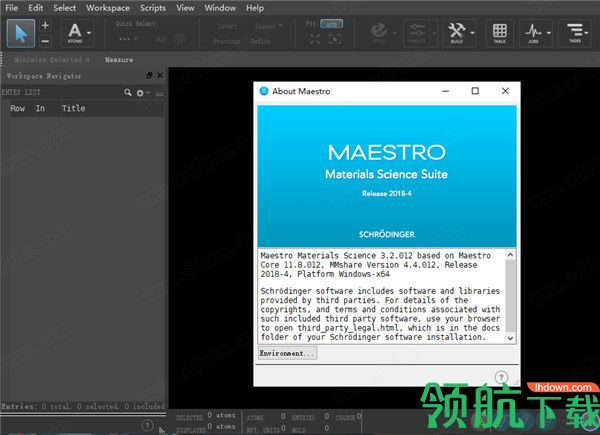
Task: Expand the Build dropdown arrow
Action: point(473,33)
